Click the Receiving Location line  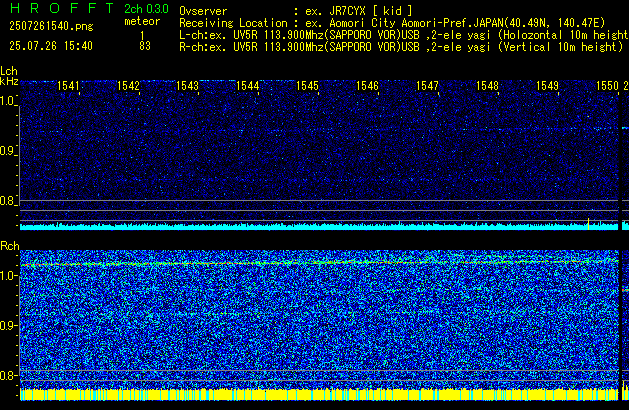(392, 23)
